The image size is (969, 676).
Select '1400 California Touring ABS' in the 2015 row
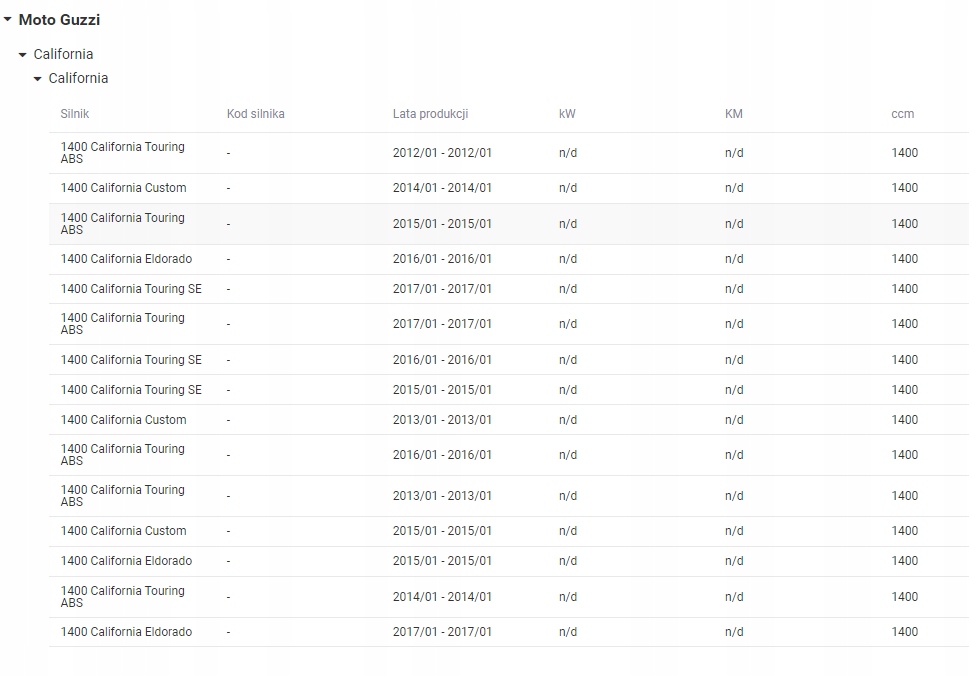point(122,224)
